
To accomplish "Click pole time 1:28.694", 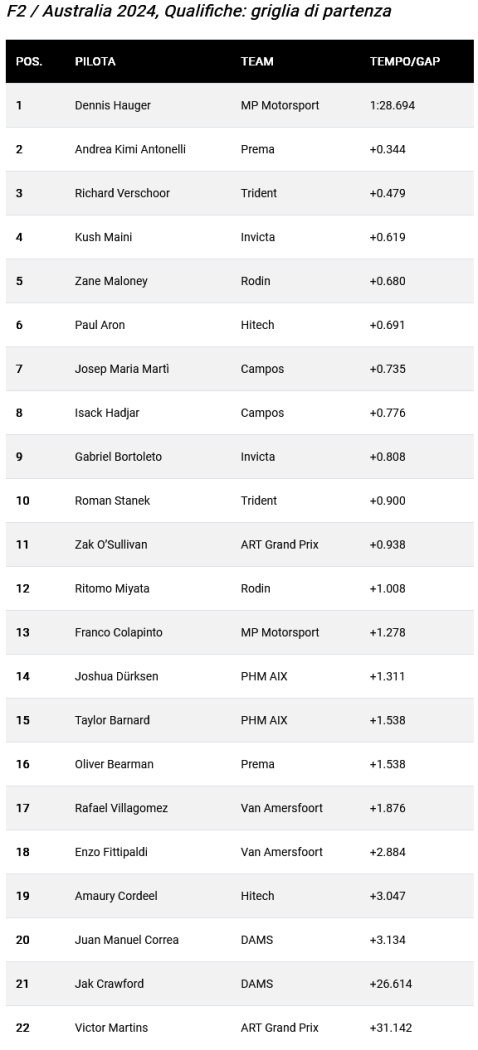I will coord(392,105).
